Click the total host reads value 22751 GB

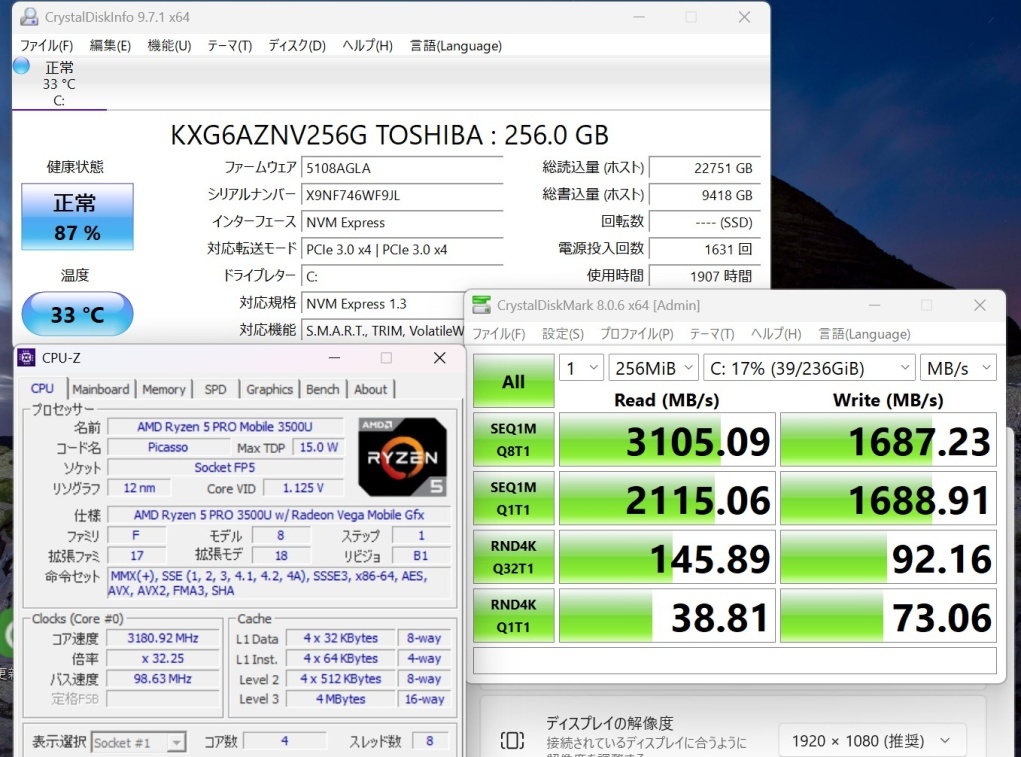[x=705, y=168]
